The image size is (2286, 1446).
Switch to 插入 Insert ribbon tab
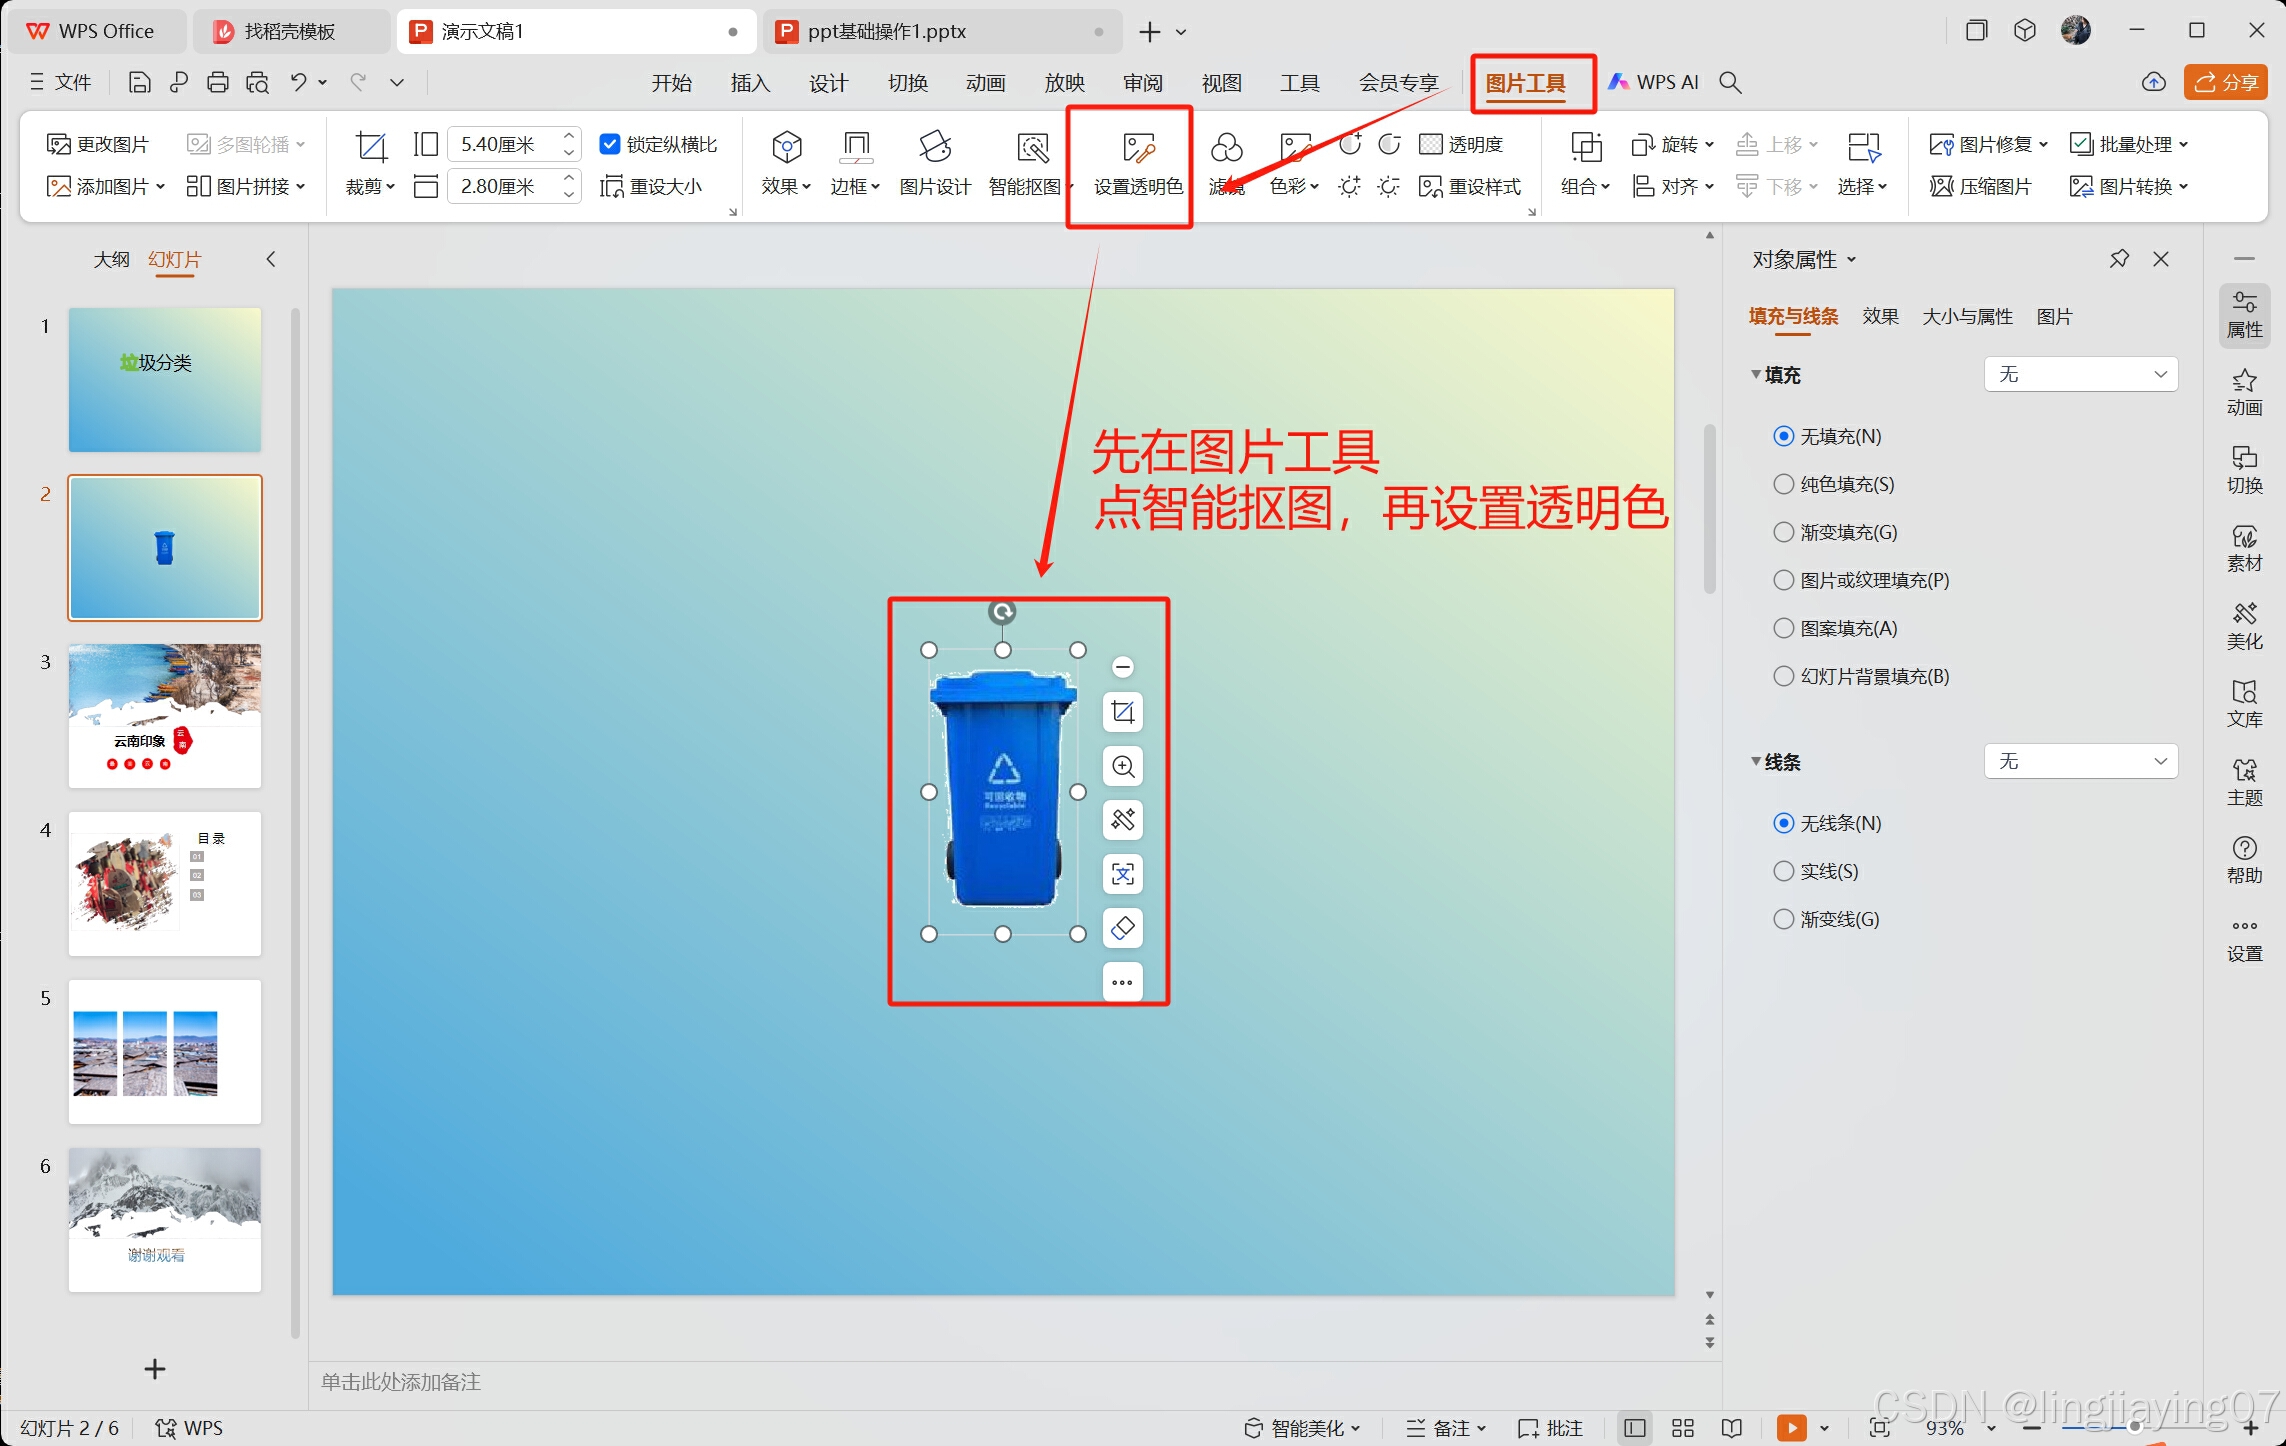click(749, 83)
